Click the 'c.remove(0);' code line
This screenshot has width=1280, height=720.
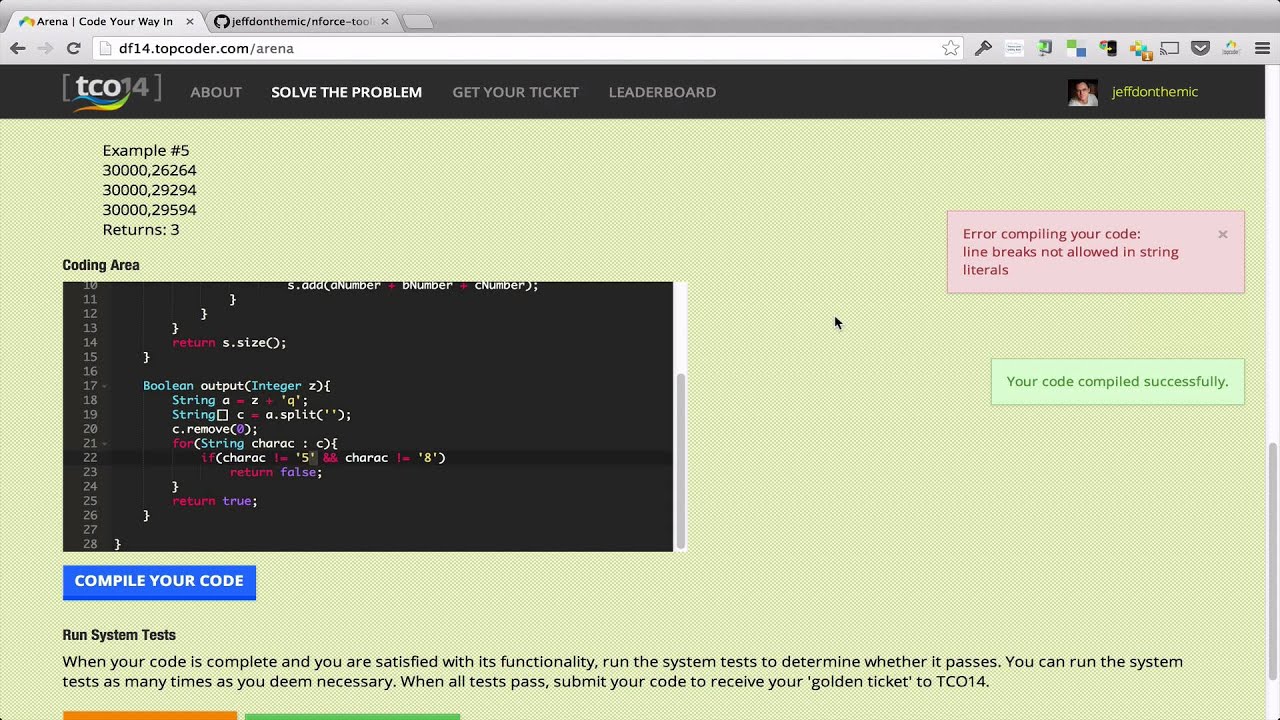click(x=214, y=429)
